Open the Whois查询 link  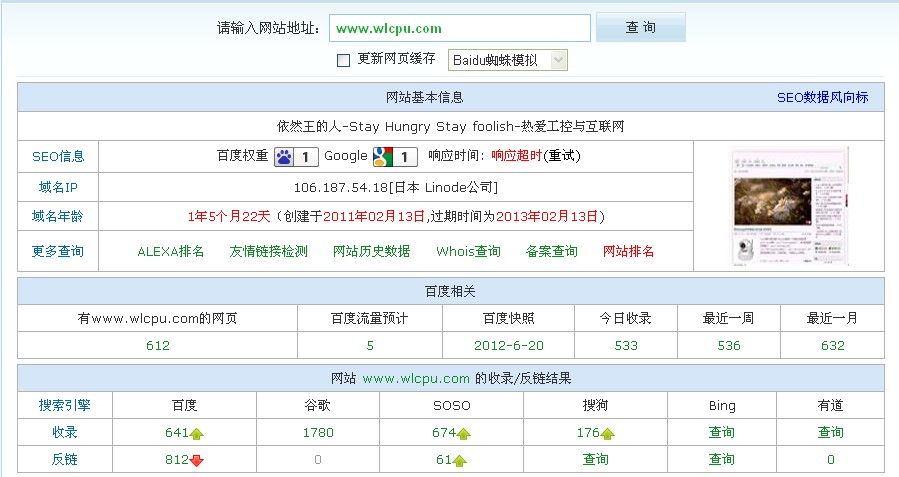[468, 251]
